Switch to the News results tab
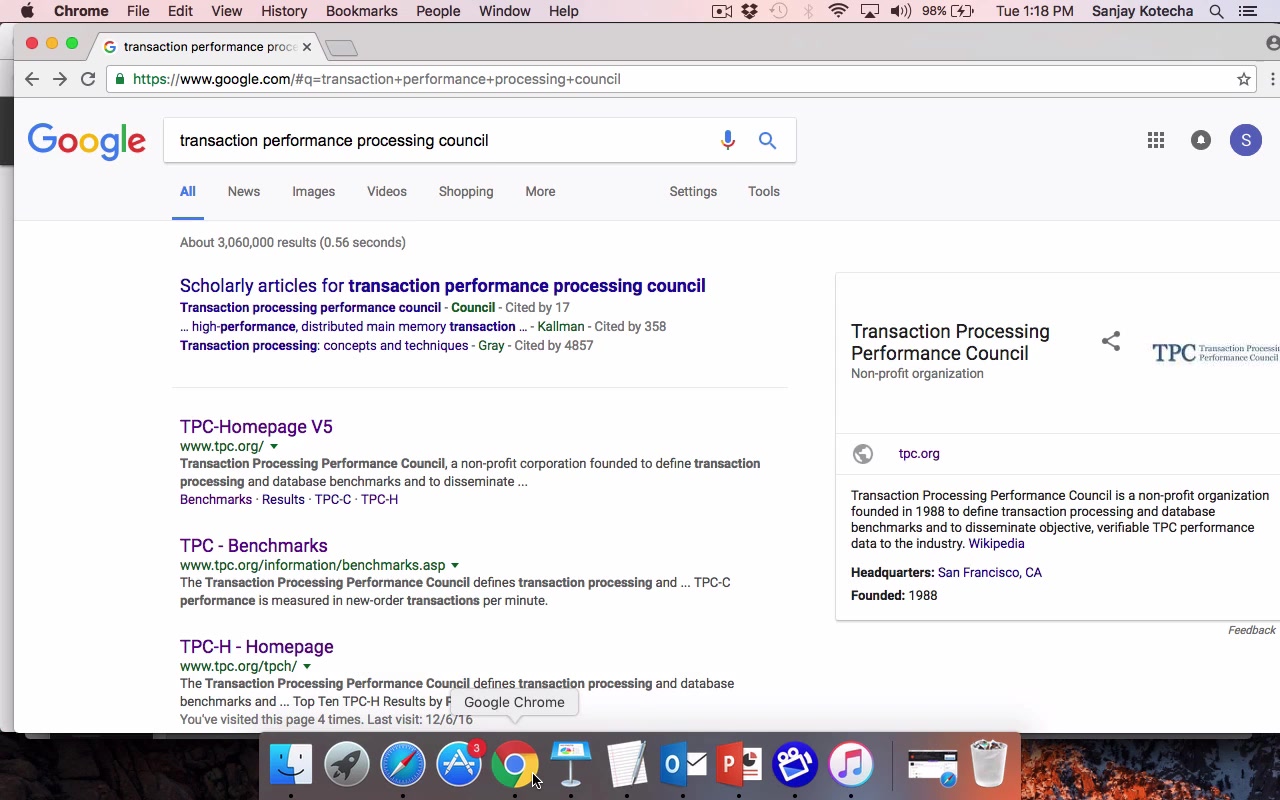 coord(244,192)
